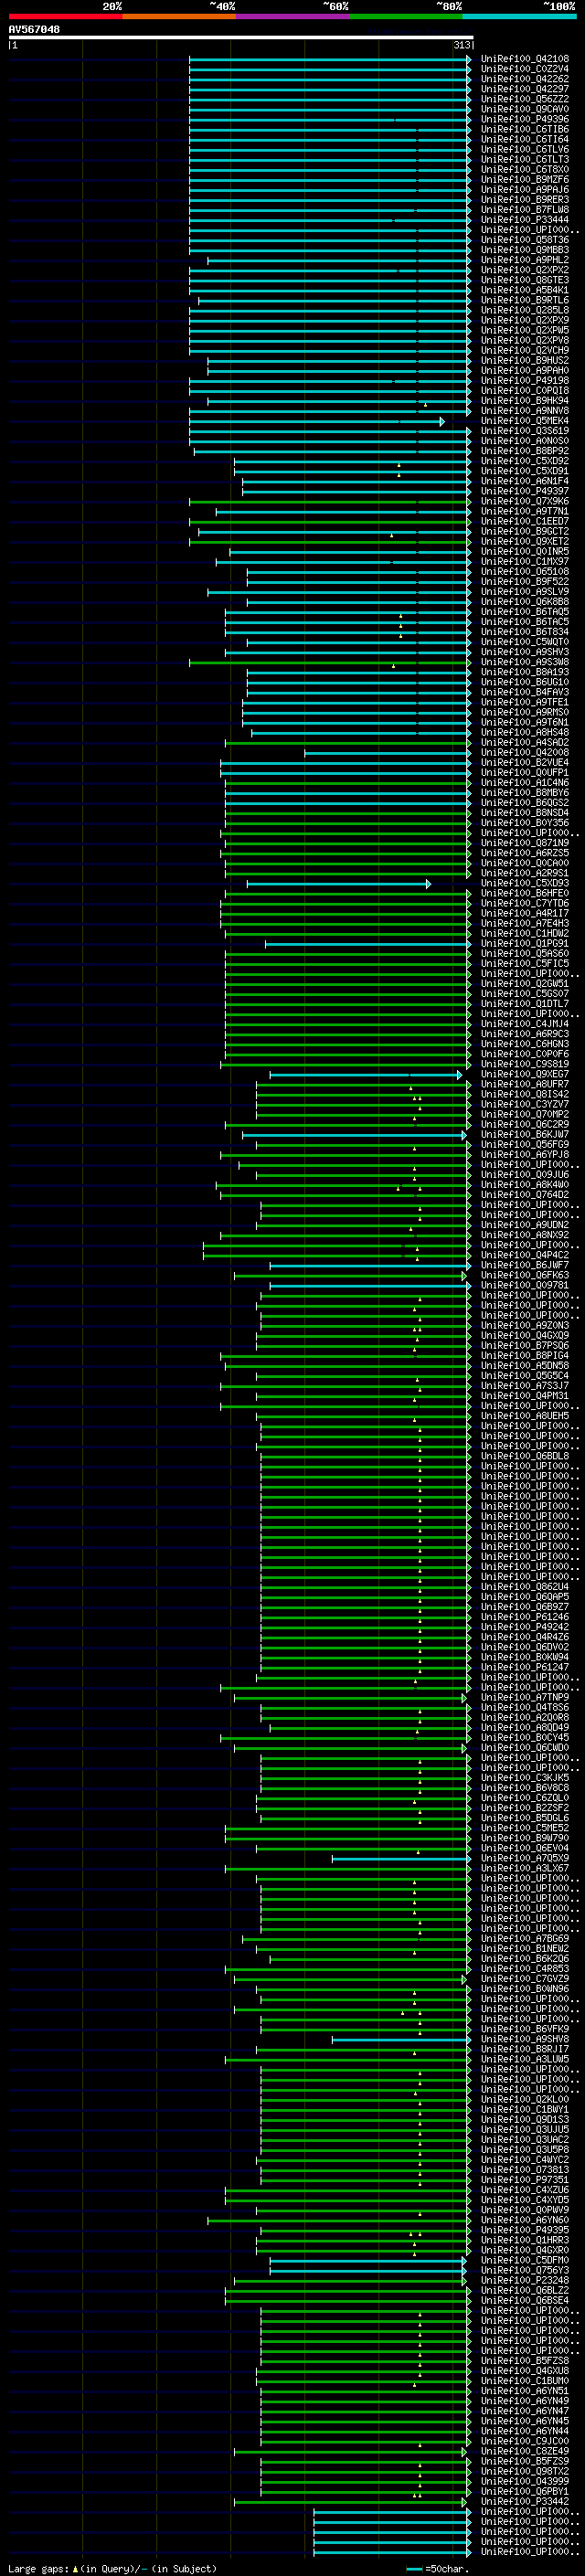The image size is (585, 2576).
Task: Select hit label UniRef100_A6N1F4
Action: coord(525,481)
